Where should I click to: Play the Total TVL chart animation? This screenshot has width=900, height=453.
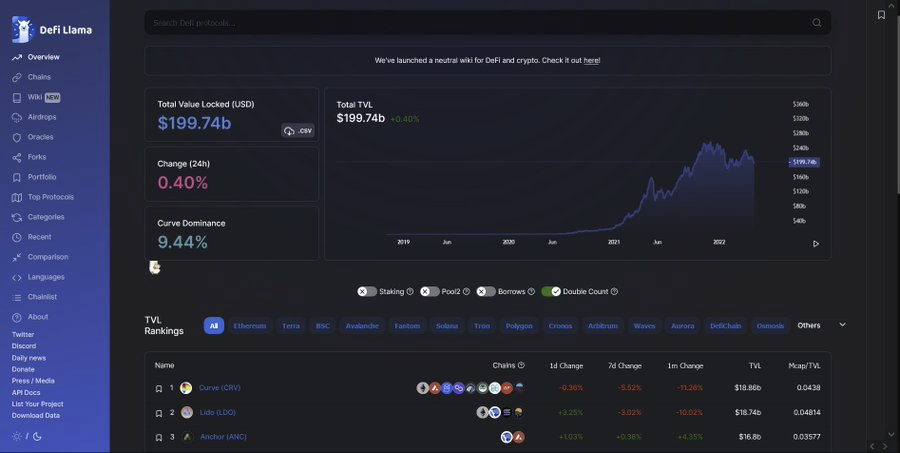tap(816, 244)
